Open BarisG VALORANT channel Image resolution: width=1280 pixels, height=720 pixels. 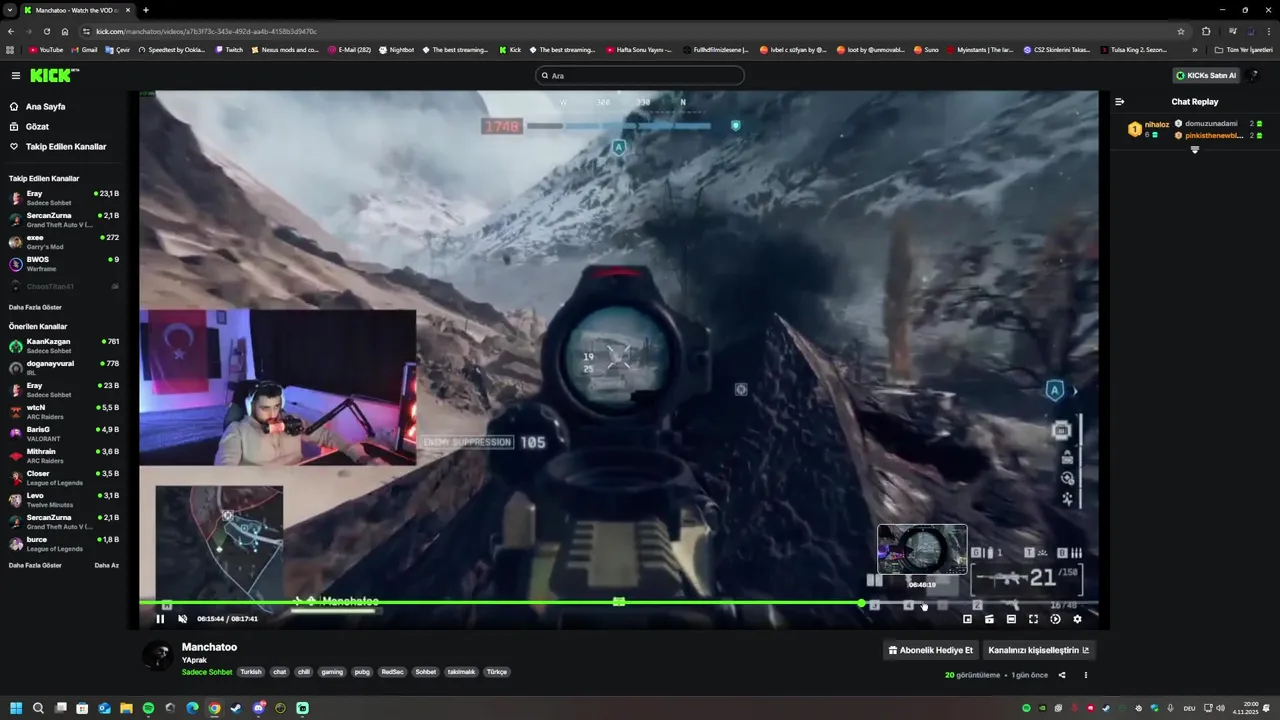pos(63,434)
